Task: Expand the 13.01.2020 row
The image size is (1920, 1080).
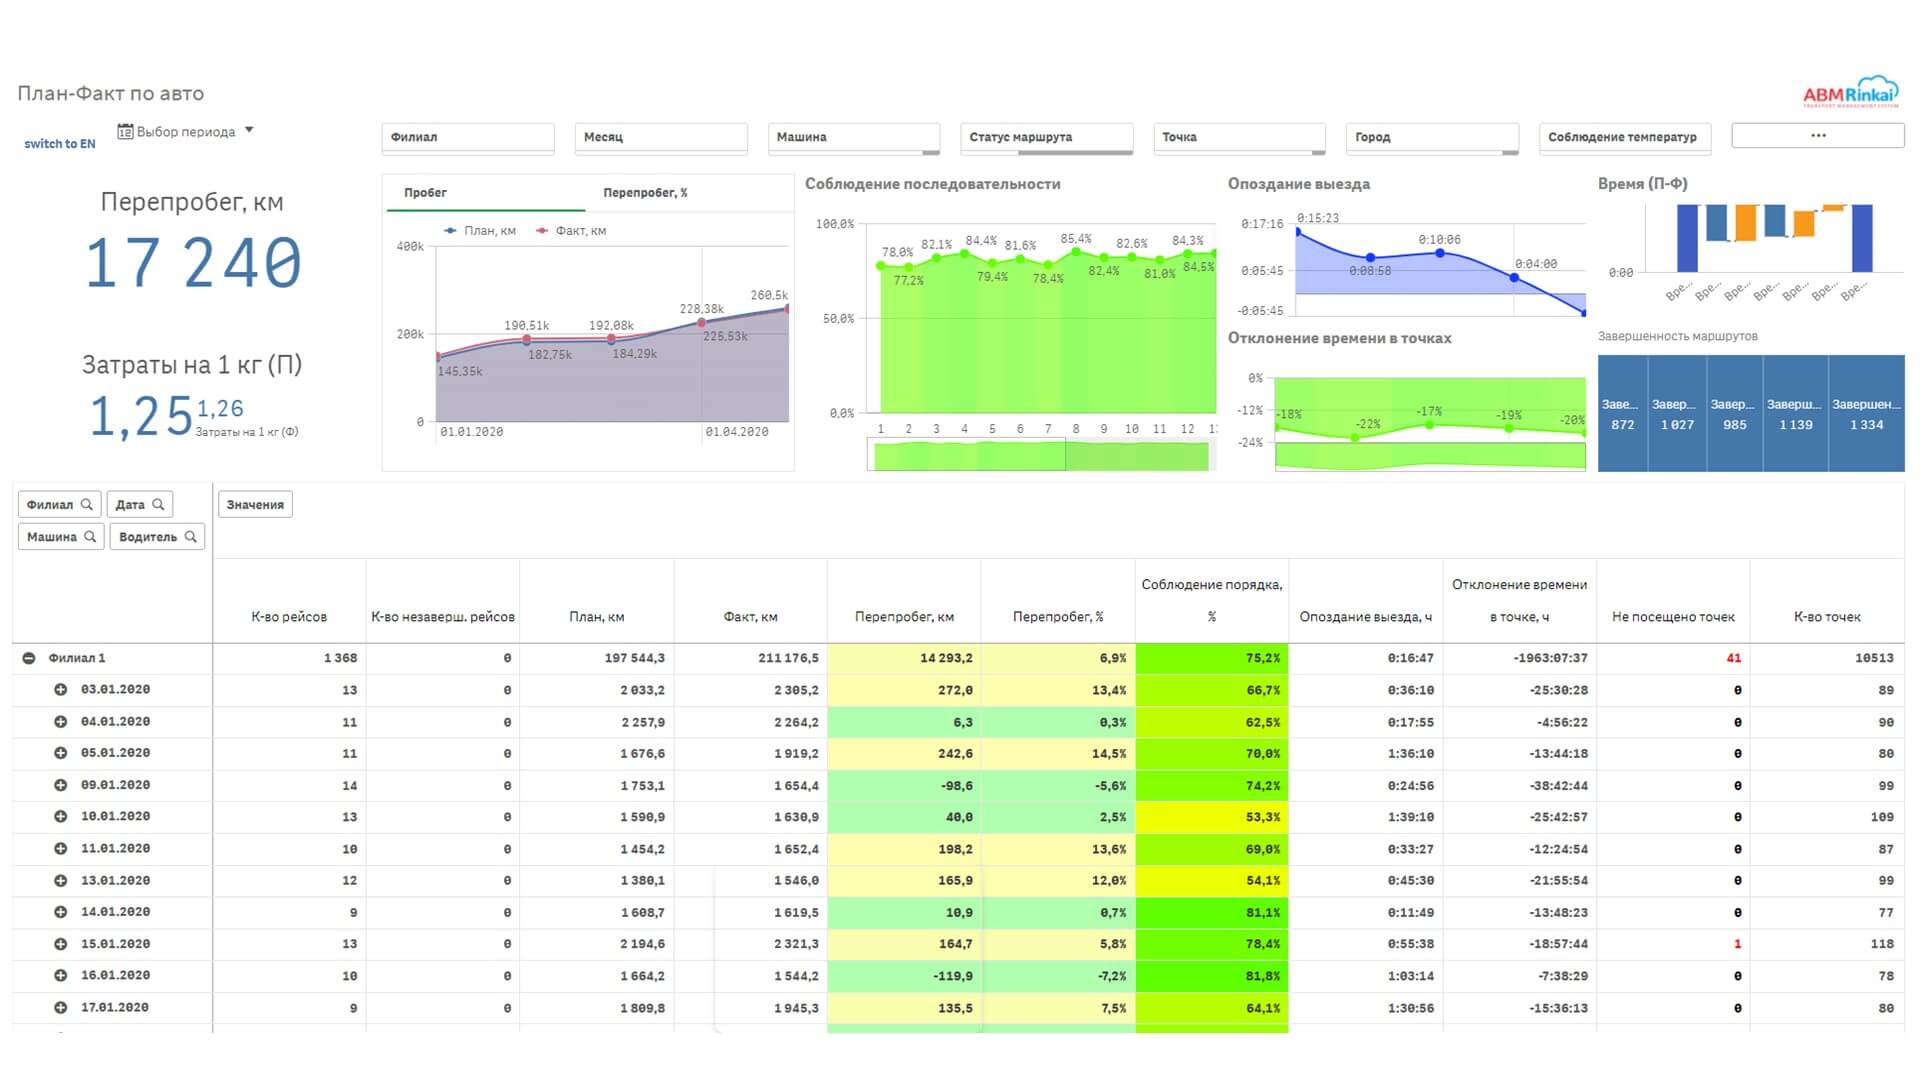Action: click(x=60, y=880)
